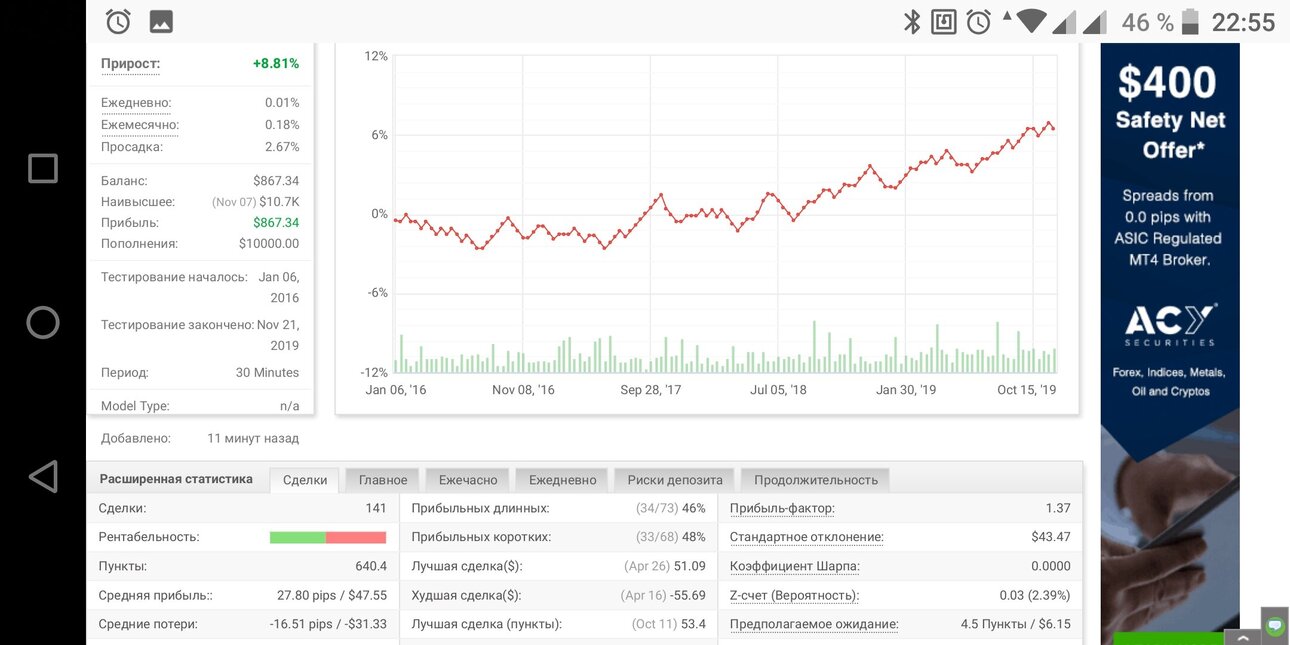Click the Z-счет (Вероятность) label
Viewport: 1290px width, 645px height.
click(794, 595)
